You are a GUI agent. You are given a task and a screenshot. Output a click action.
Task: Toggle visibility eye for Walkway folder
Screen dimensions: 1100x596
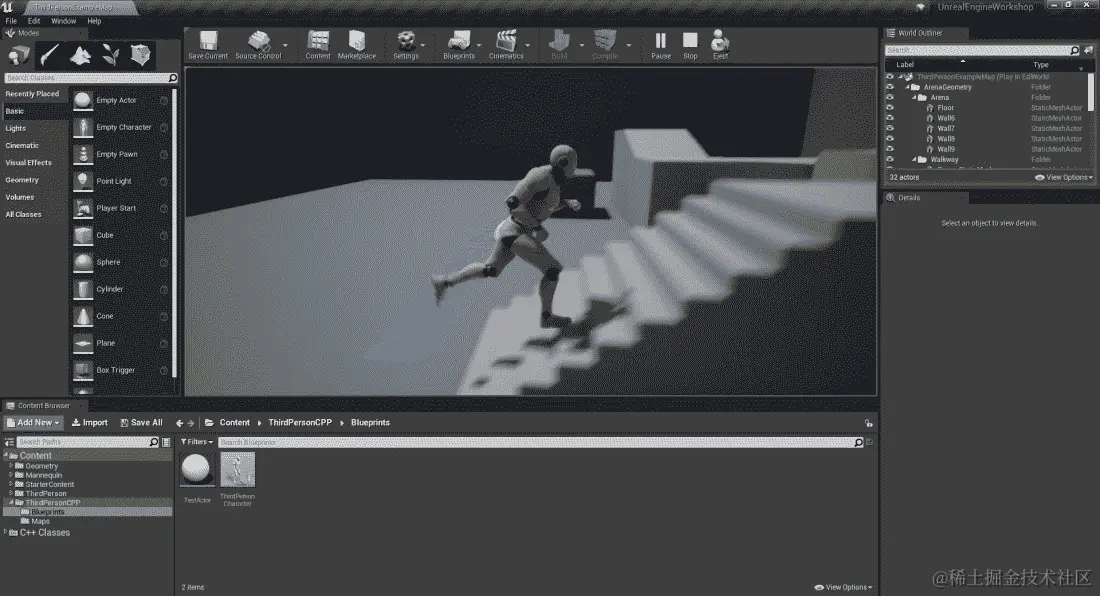890,160
